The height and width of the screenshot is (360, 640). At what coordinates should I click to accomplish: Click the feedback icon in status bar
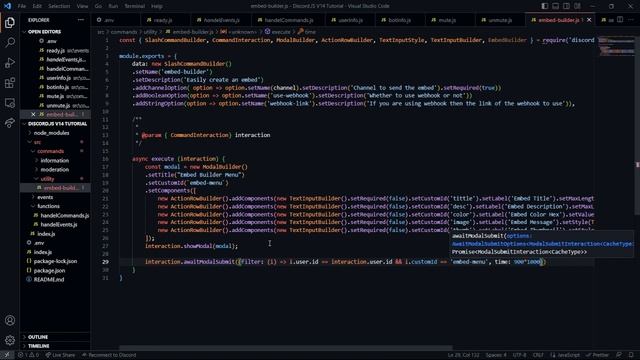(619, 355)
